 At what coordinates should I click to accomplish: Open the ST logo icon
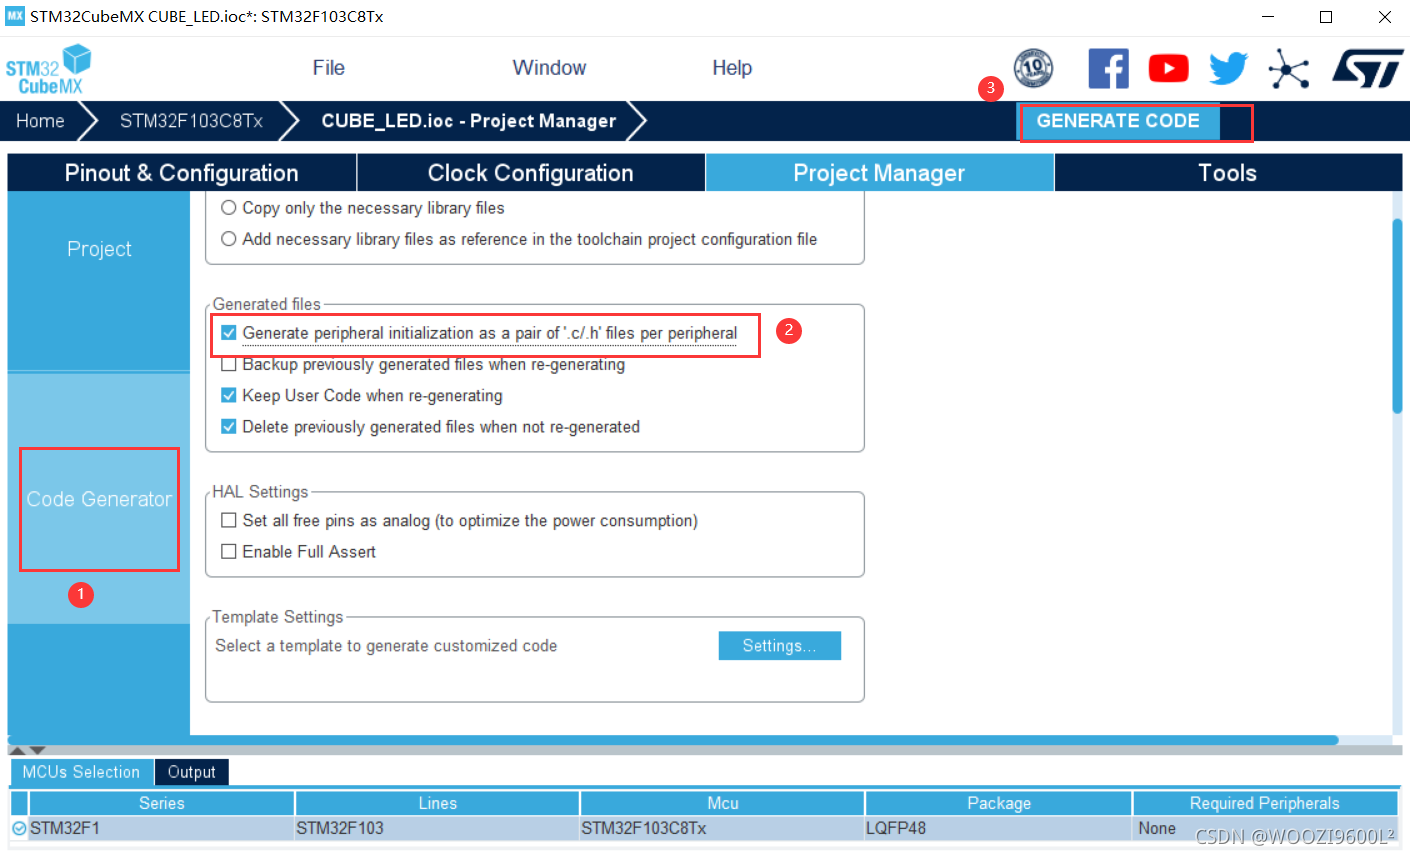(x=1367, y=68)
